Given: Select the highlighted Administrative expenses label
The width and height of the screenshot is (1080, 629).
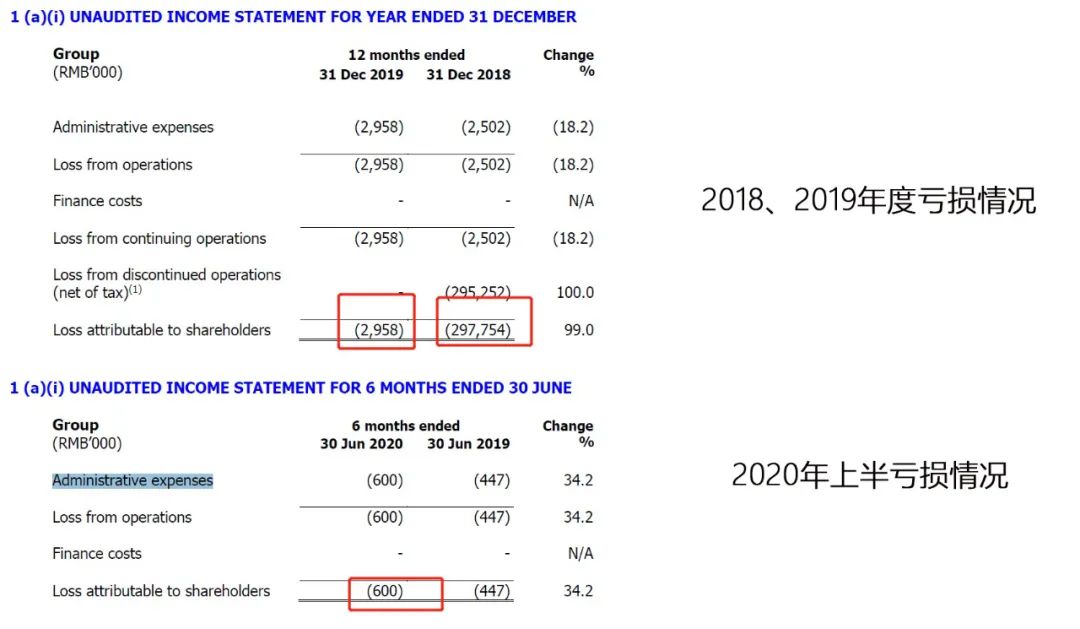Looking at the screenshot, I should (133, 480).
